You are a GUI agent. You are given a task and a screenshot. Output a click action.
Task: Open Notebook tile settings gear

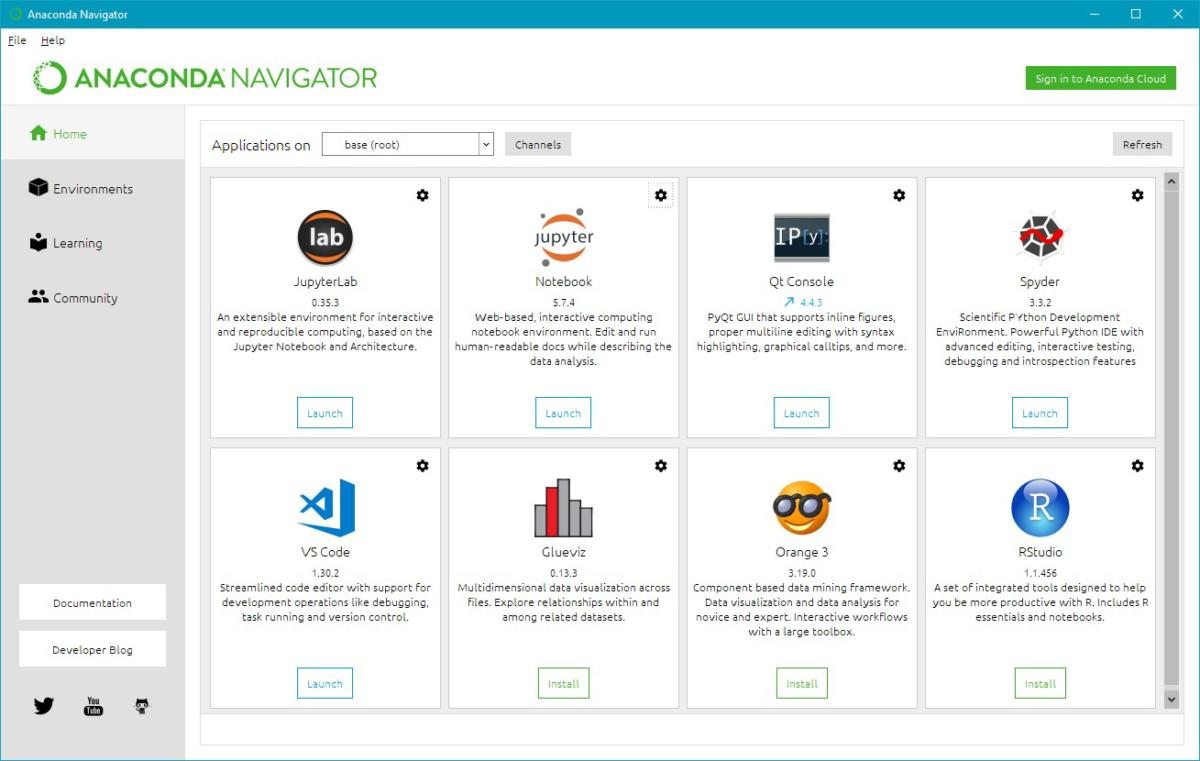pyautogui.click(x=660, y=195)
